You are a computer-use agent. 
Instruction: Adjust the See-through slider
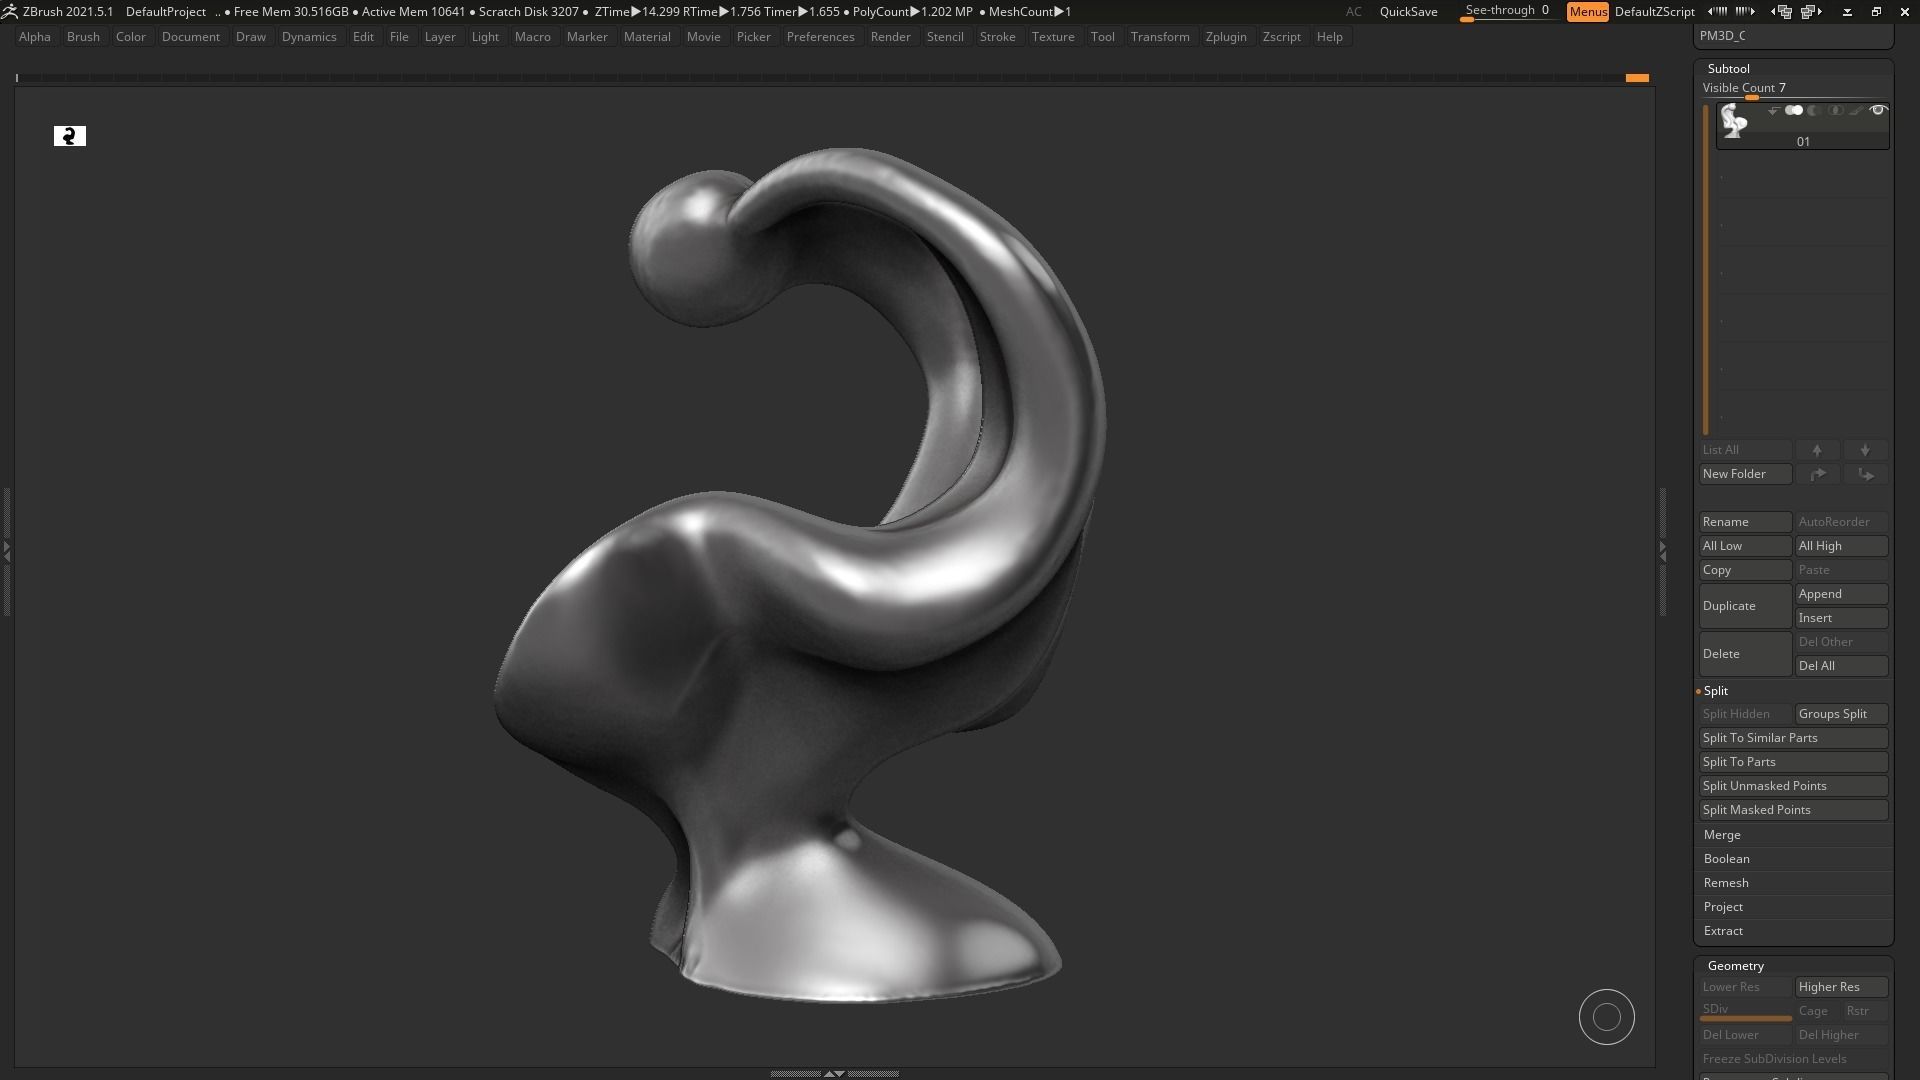tap(1507, 11)
